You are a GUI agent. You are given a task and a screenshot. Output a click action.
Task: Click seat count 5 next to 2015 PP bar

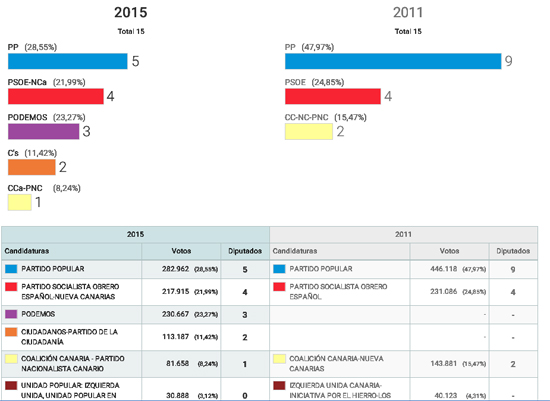[x=136, y=61]
